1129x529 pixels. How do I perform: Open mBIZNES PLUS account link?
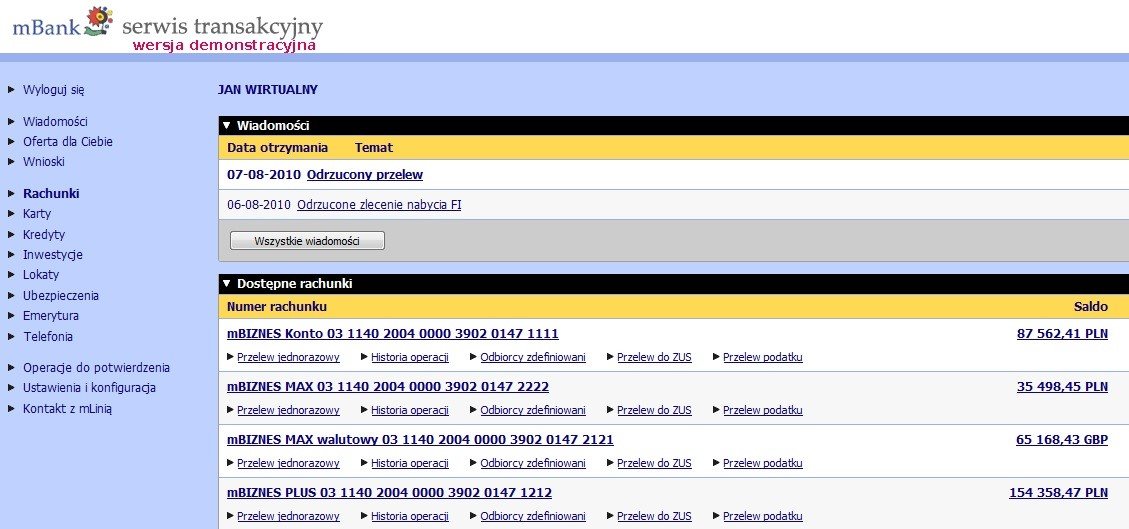(x=390, y=493)
